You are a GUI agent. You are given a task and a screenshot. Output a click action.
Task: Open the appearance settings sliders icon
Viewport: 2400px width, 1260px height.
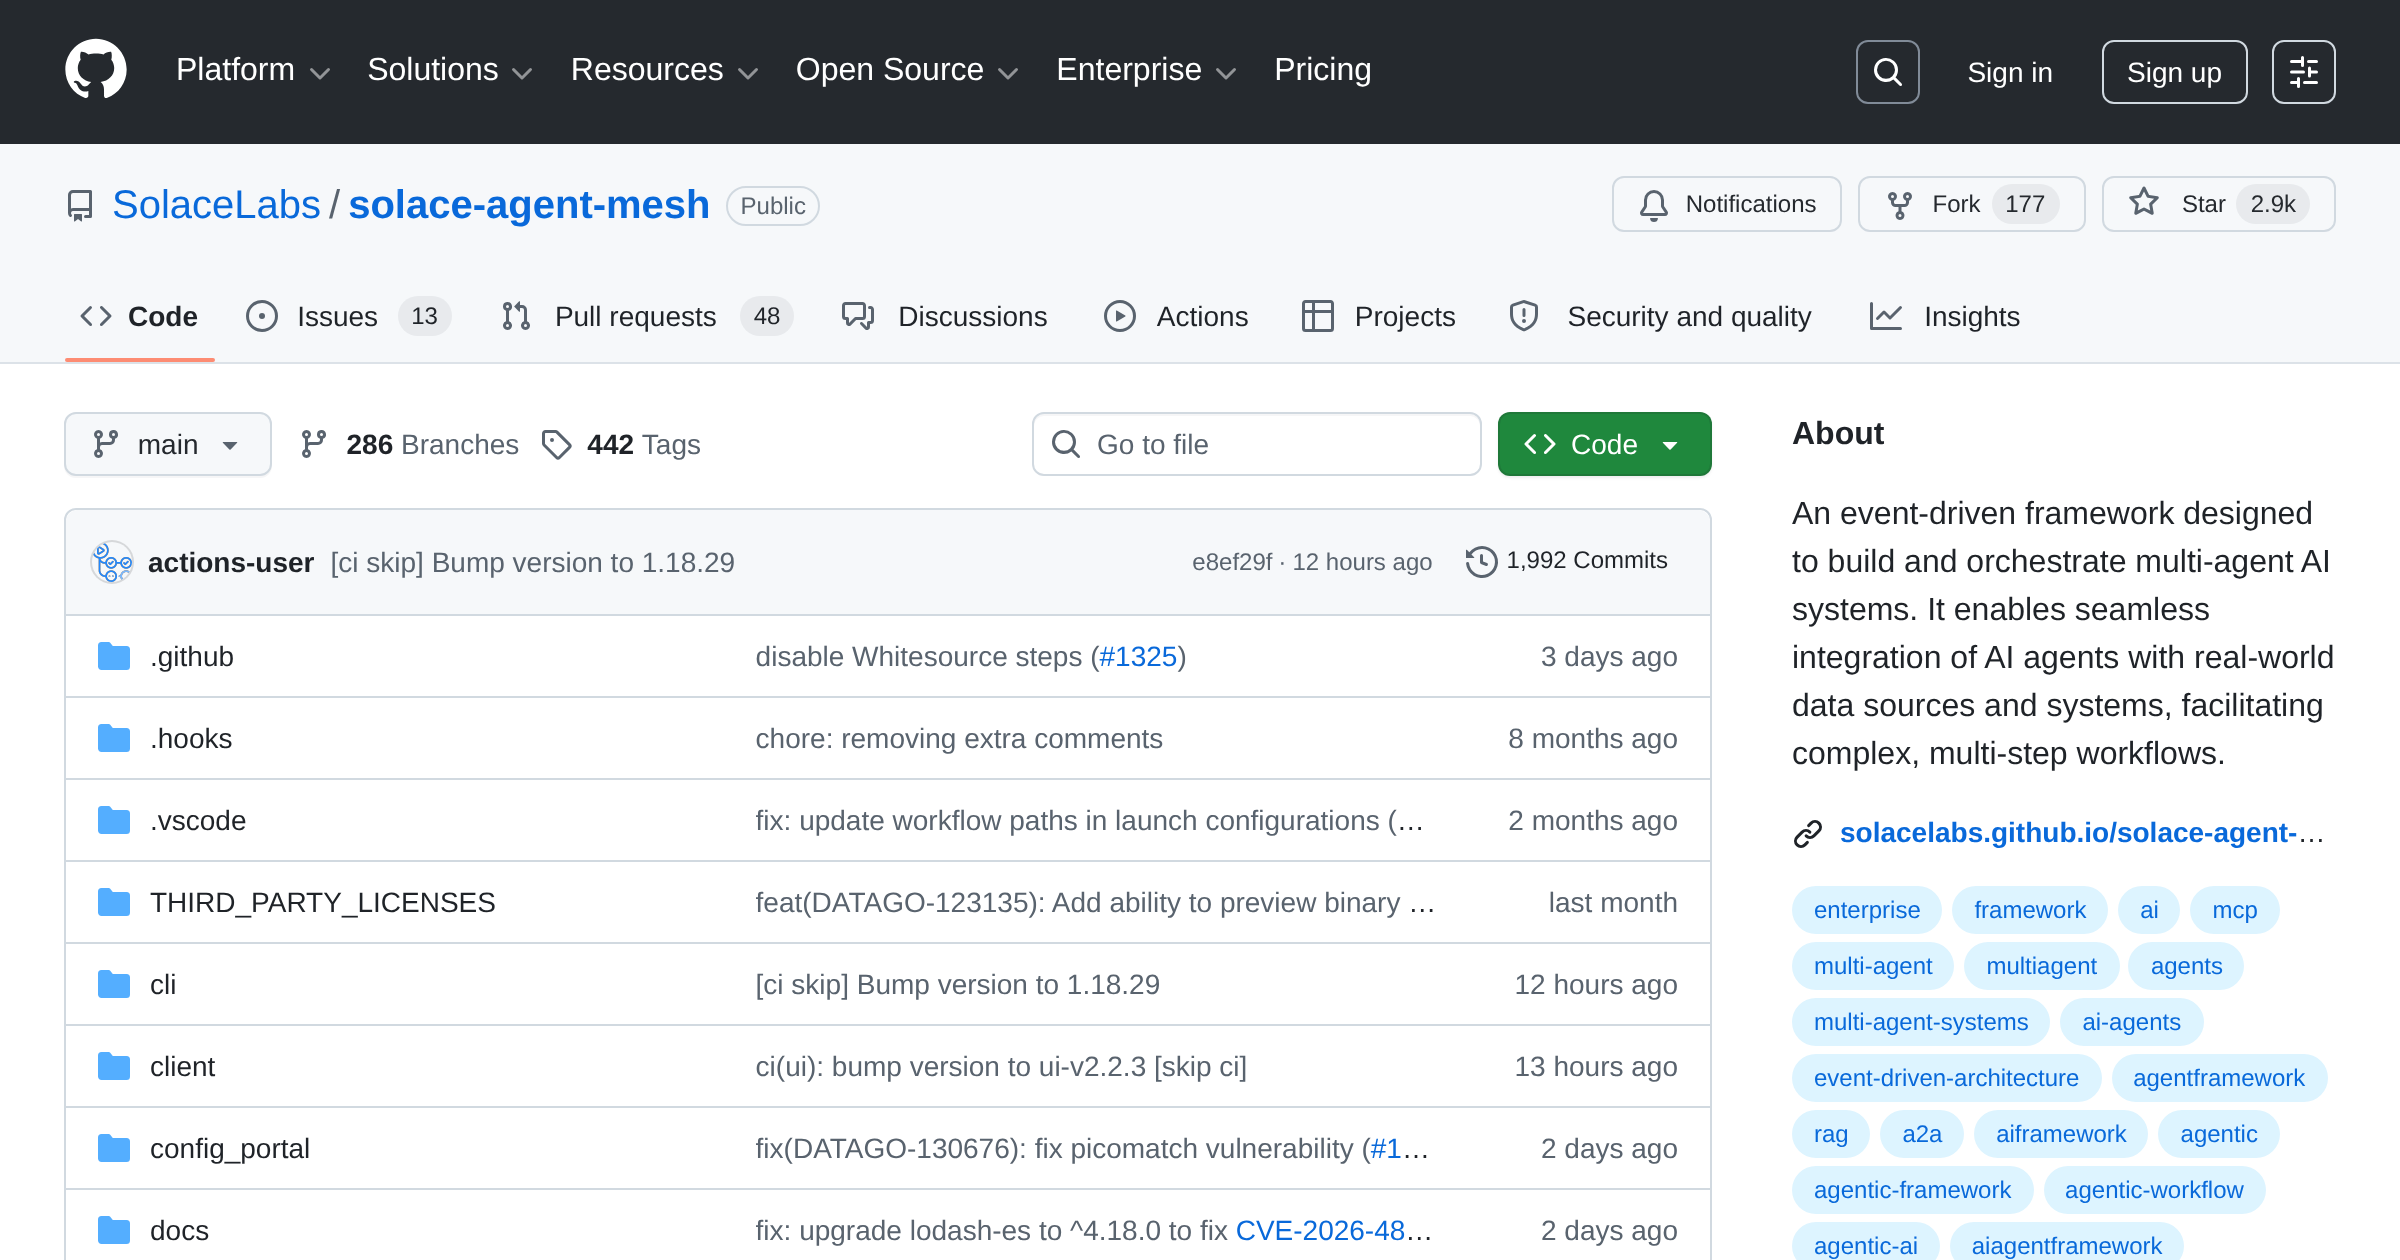click(2303, 72)
